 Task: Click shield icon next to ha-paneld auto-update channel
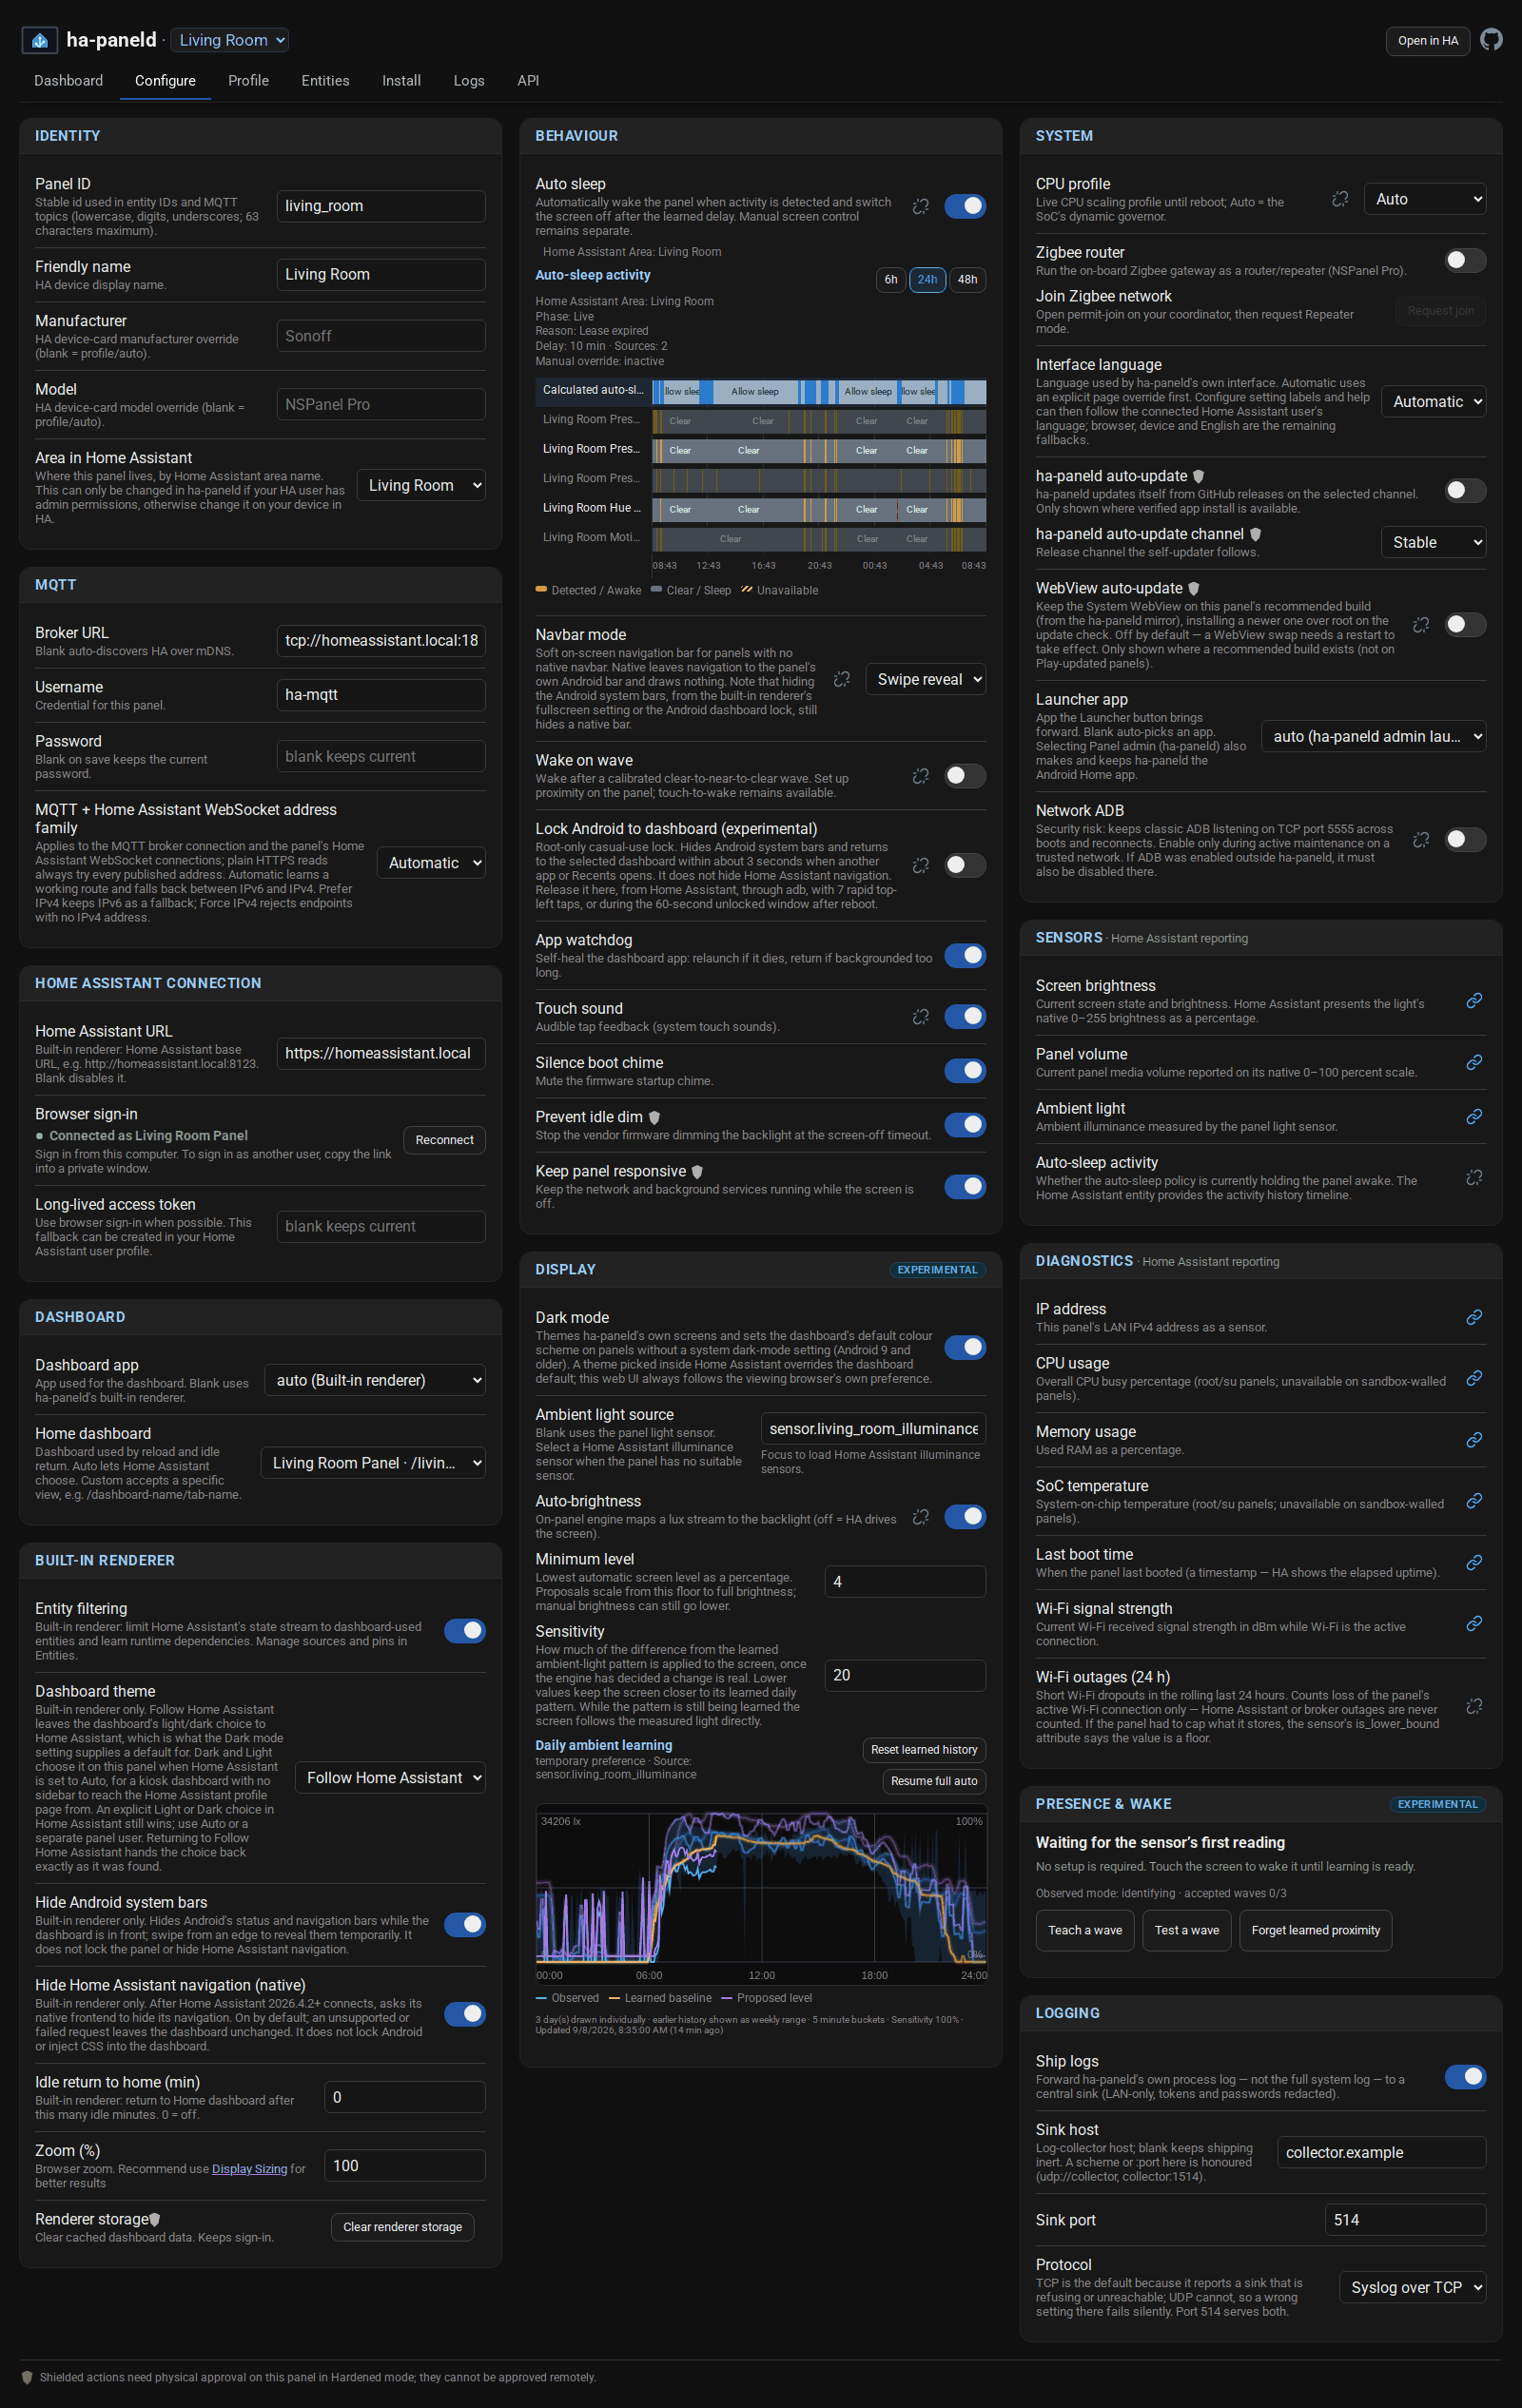(x=1255, y=535)
